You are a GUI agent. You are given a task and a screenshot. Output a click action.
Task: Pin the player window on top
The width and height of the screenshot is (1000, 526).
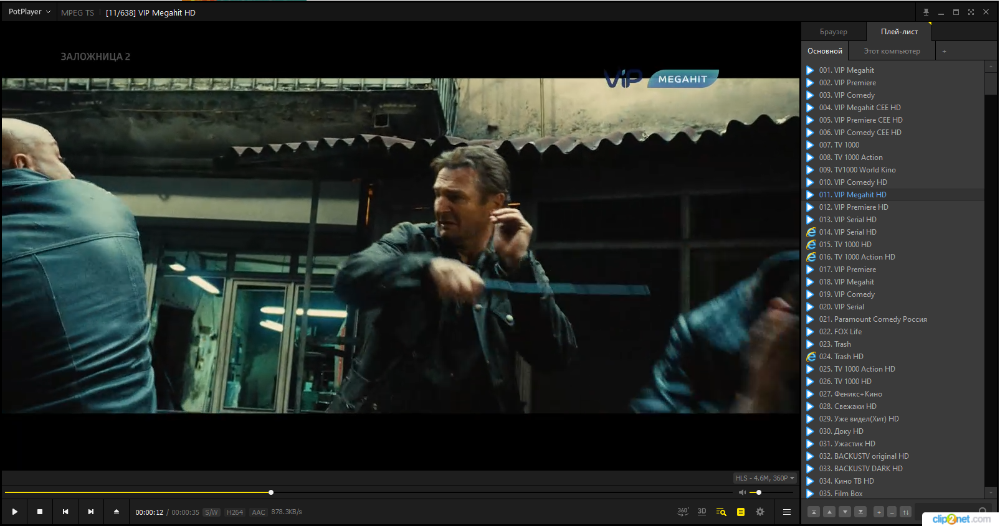pyautogui.click(x=926, y=12)
